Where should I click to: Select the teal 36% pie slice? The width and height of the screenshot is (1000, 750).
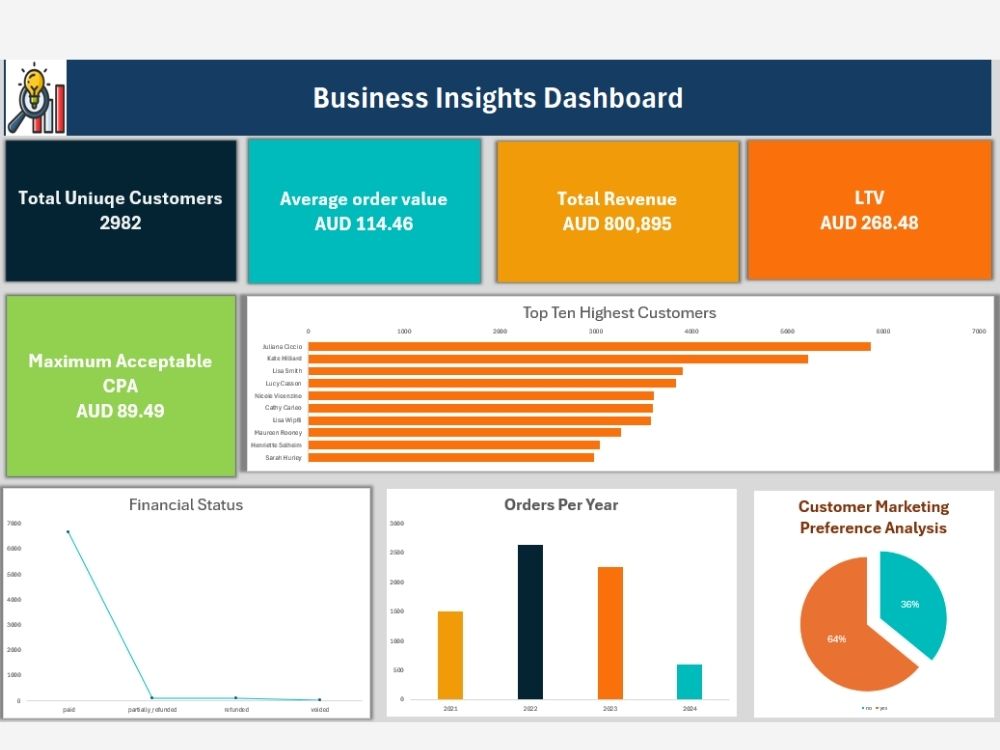[x=912, y=603]
